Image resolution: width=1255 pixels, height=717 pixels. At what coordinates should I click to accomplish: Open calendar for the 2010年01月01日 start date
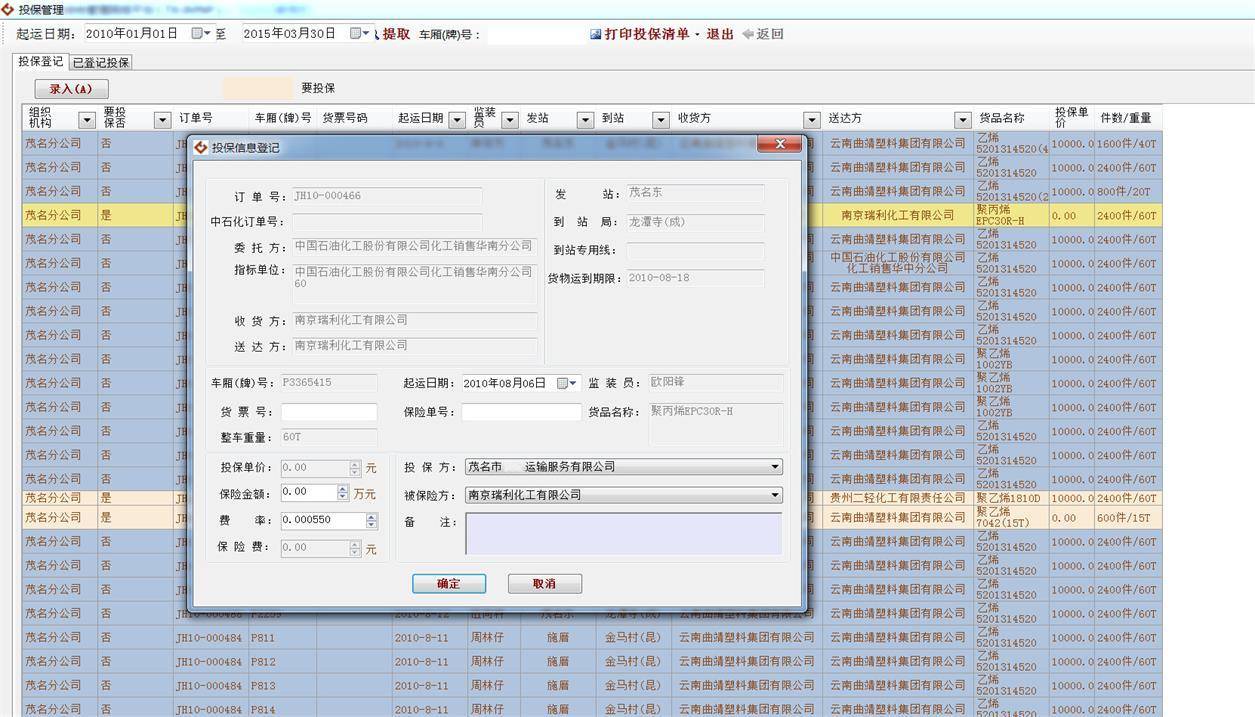pos(201,33)
